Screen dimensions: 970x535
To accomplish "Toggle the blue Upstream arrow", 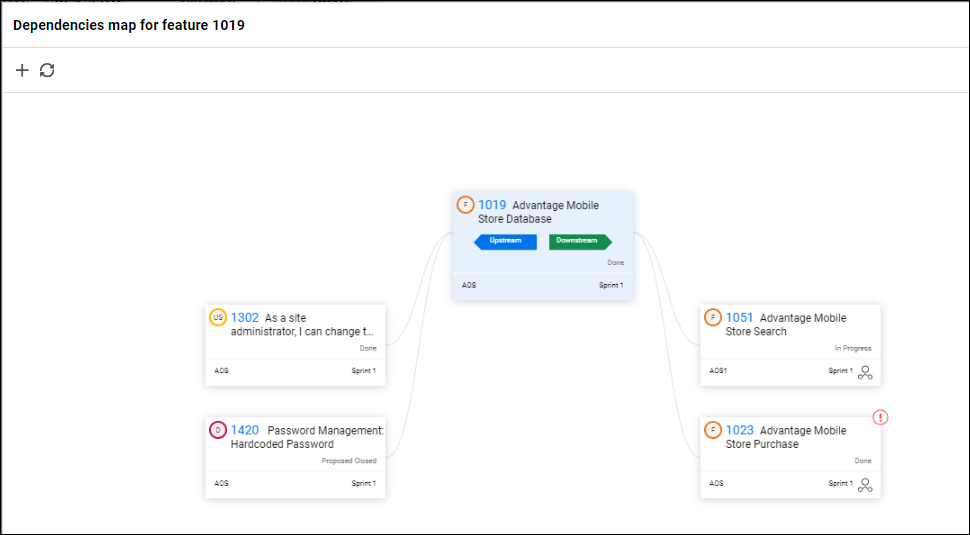I will pos(505,241).
